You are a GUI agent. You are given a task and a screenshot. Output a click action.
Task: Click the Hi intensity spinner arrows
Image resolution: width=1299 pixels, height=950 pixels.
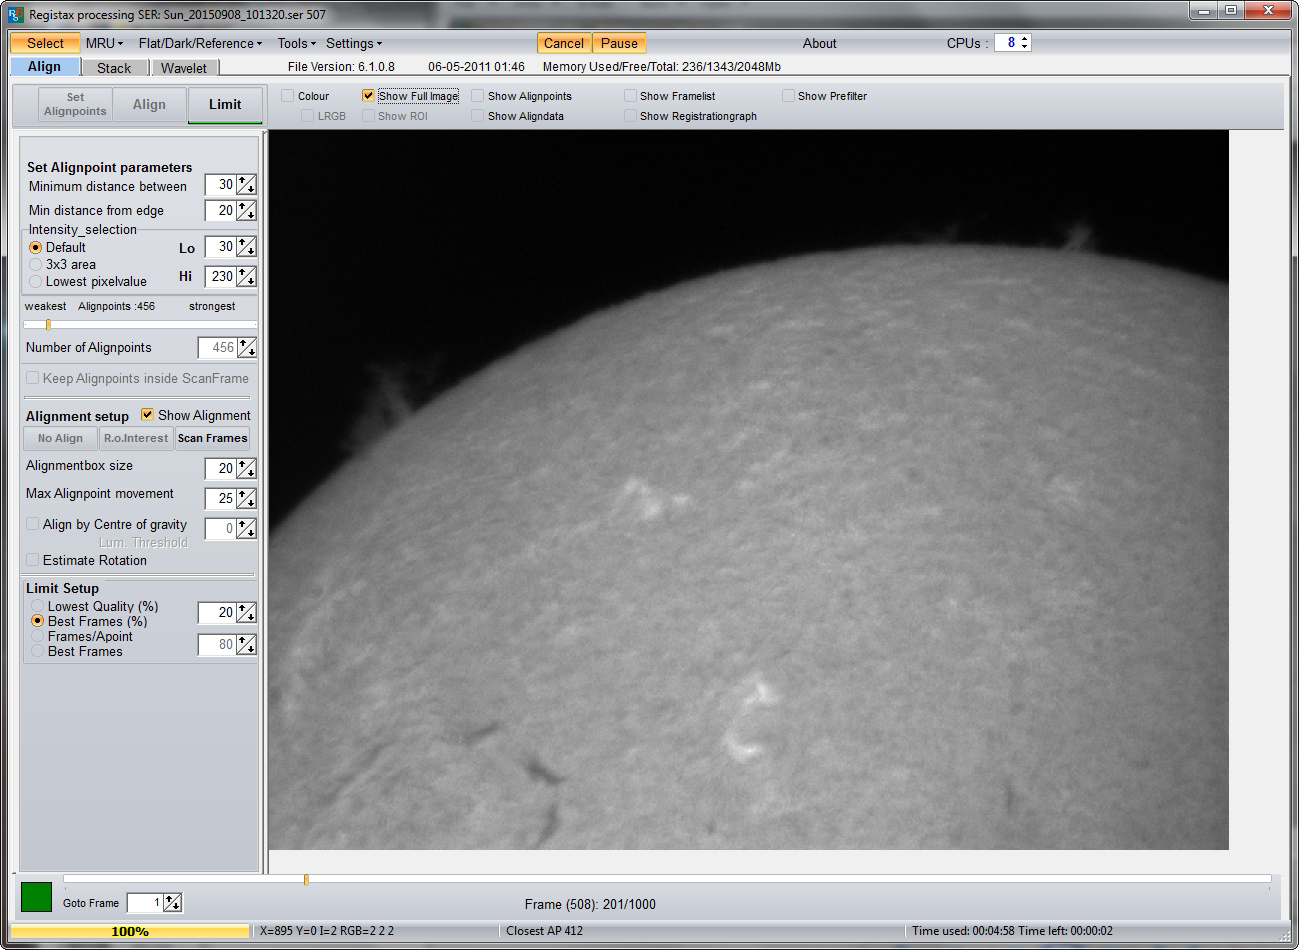click(x=246, y=277)
